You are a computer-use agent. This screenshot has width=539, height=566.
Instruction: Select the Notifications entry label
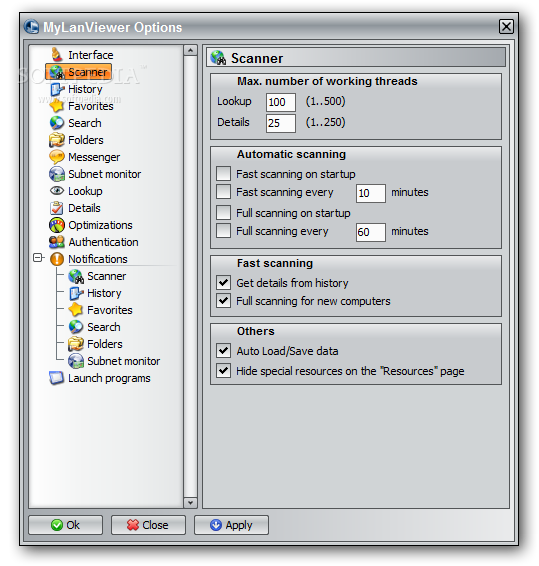point(98,259)
